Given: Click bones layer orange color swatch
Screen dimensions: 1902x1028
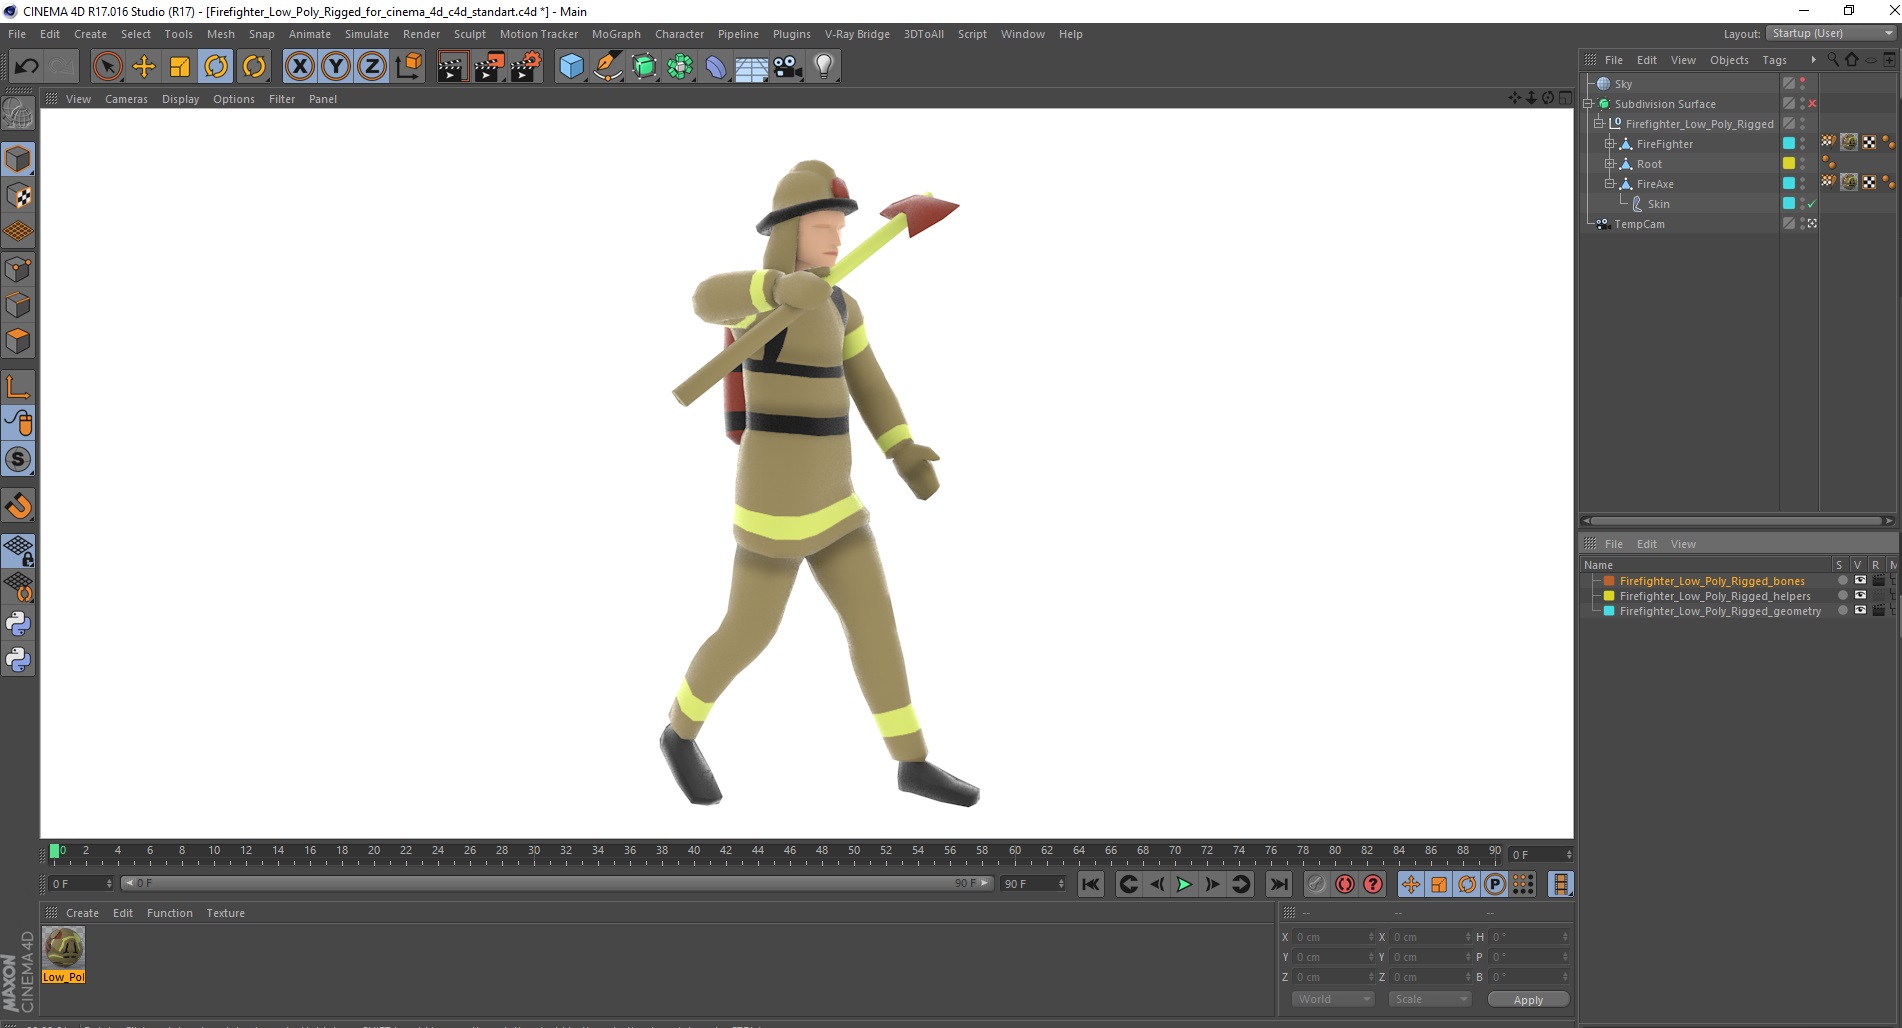Looking at the screenshot, I should 1609,581.
